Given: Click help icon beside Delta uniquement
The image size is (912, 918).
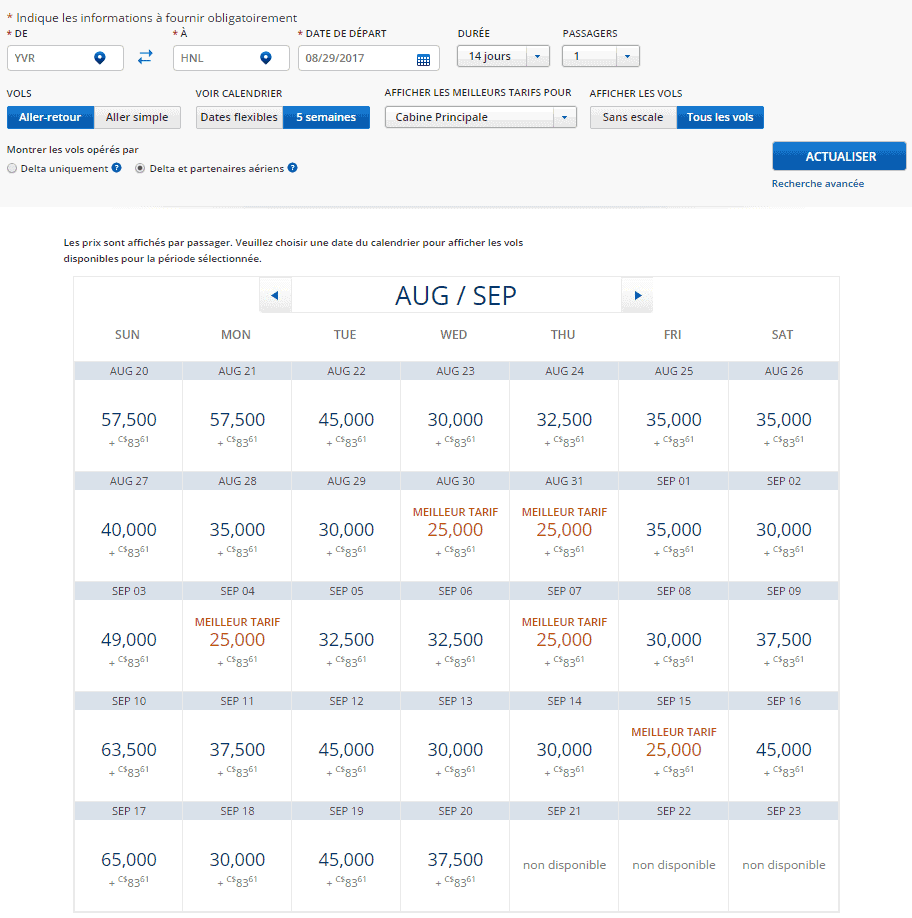Looking at the screenshot, I should (x=117, y=168).
